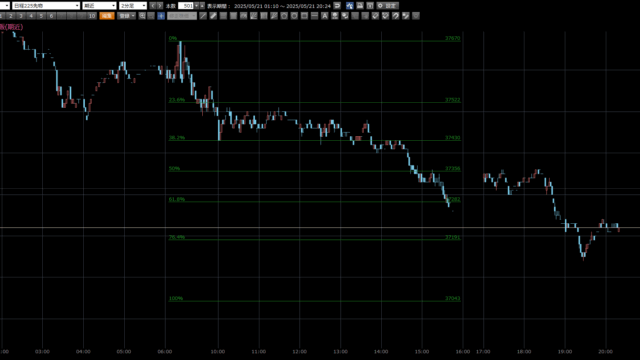The width and height of the screenshot is (640, 360).
Task: Switch to chart preset tab 2
Action: coord(11,16)
